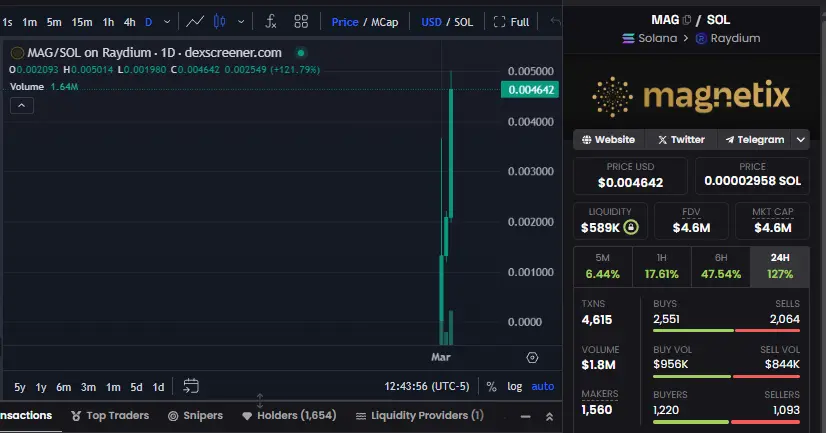Set chart range to 1y
Viewport: 826px width, 433px height.
tap(41, 387)
